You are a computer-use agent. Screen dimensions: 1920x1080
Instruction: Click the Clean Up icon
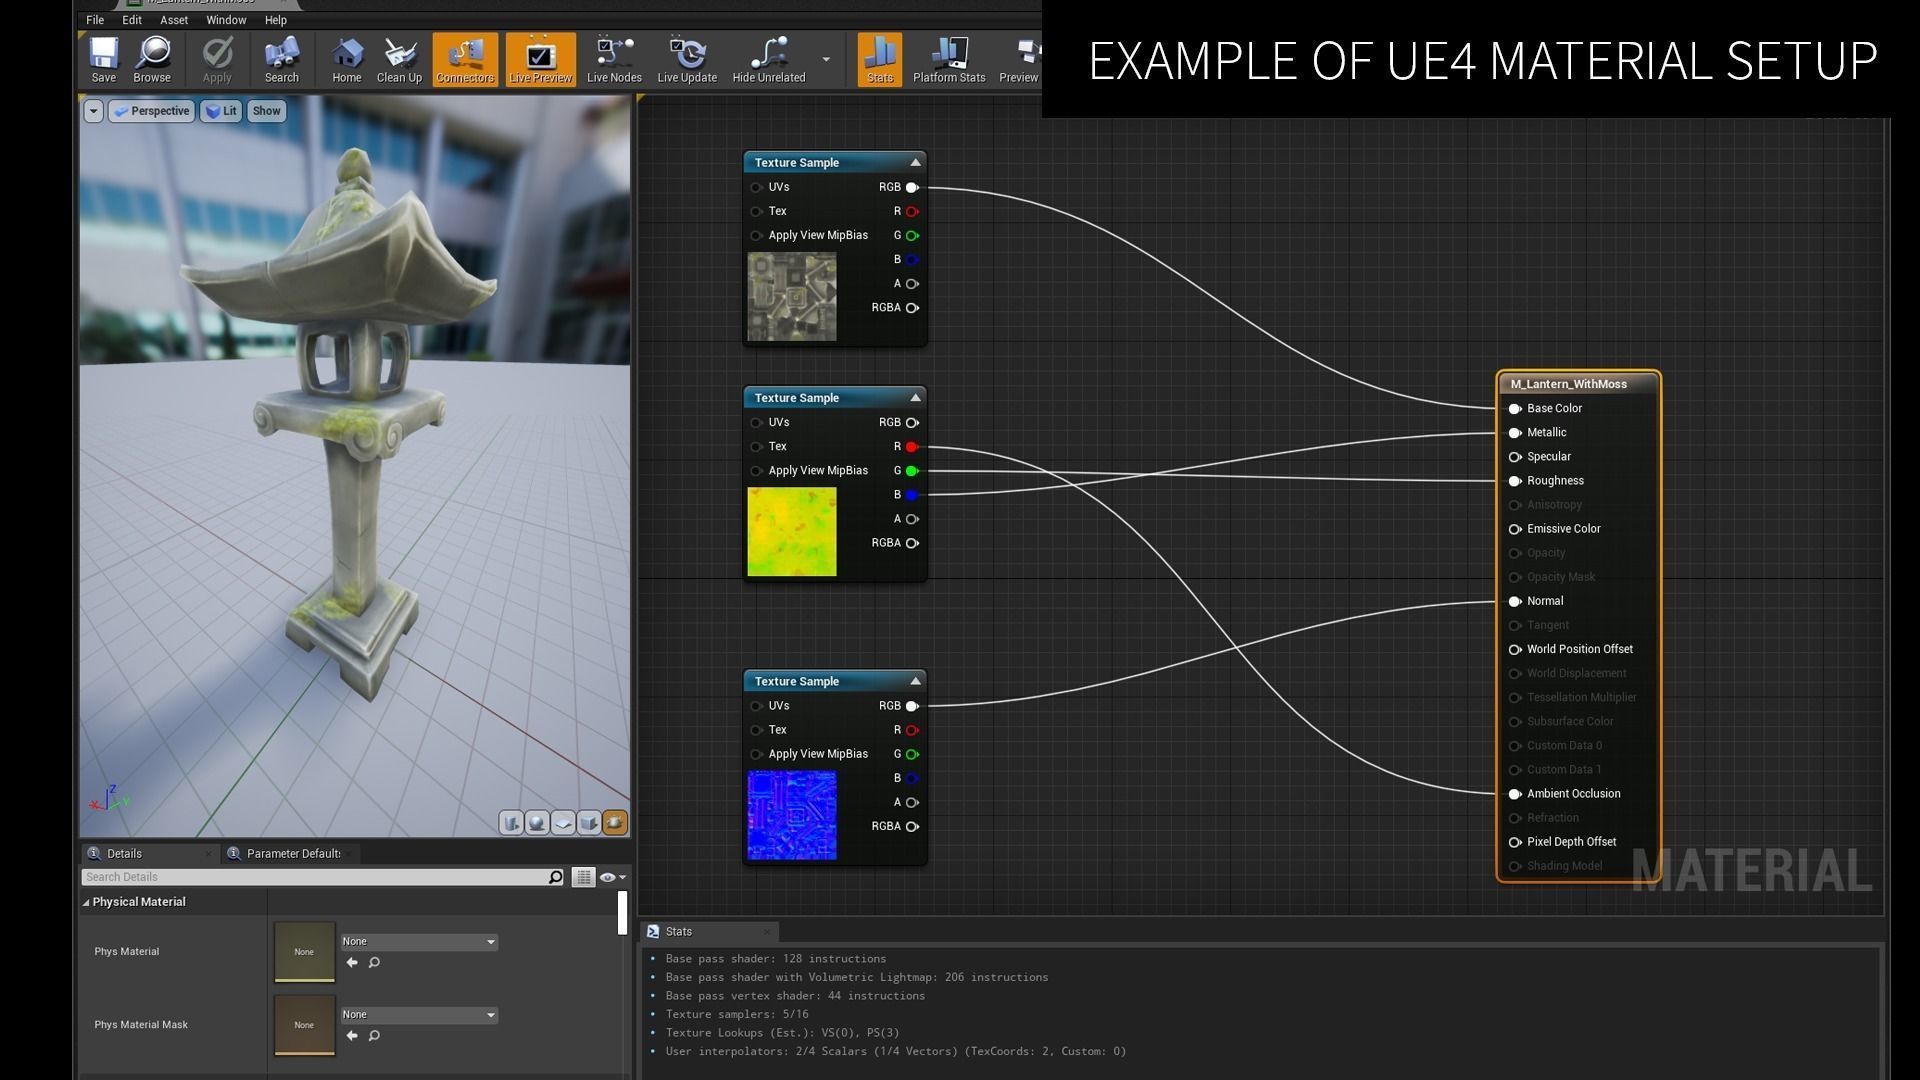click(x=399, y=59)
